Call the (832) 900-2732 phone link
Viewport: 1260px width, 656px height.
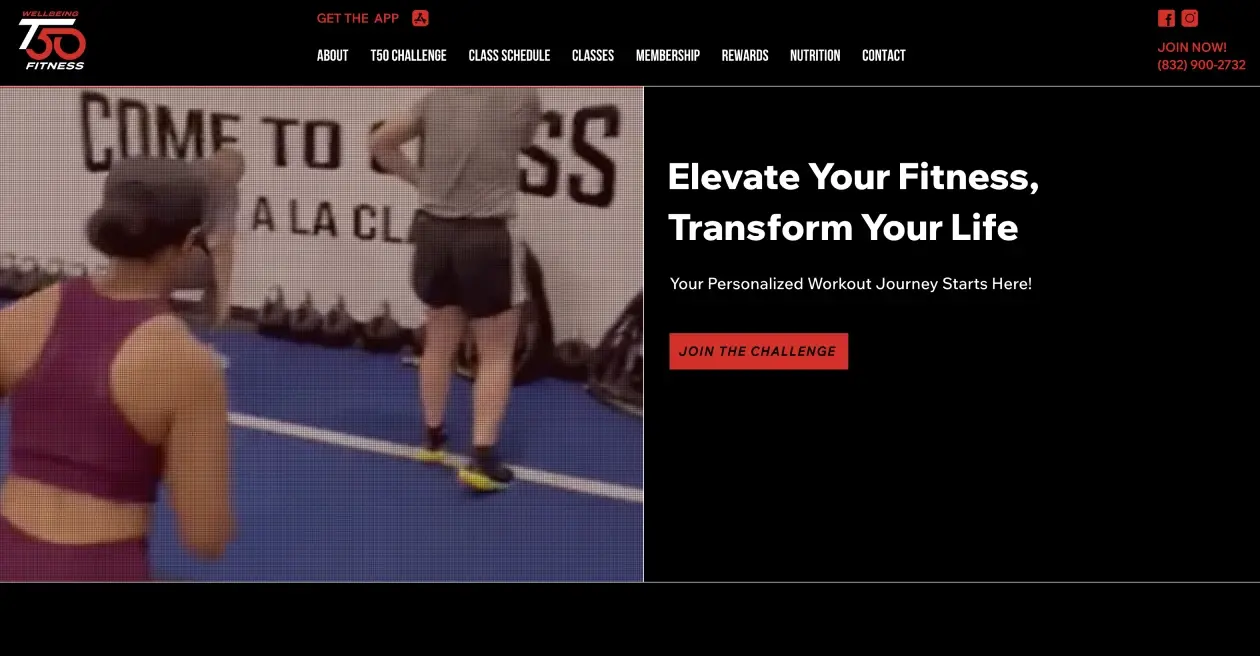coord(1201,65)
